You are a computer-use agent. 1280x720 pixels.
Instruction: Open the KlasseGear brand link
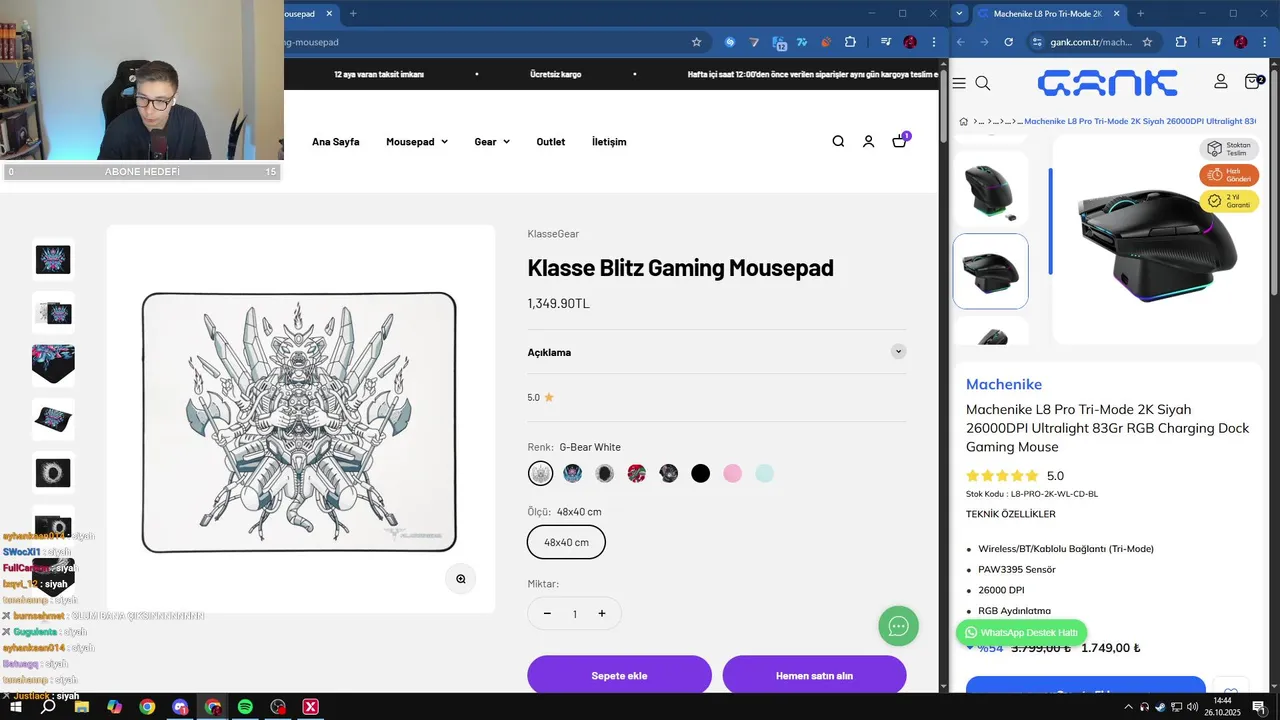pos(553,234)
